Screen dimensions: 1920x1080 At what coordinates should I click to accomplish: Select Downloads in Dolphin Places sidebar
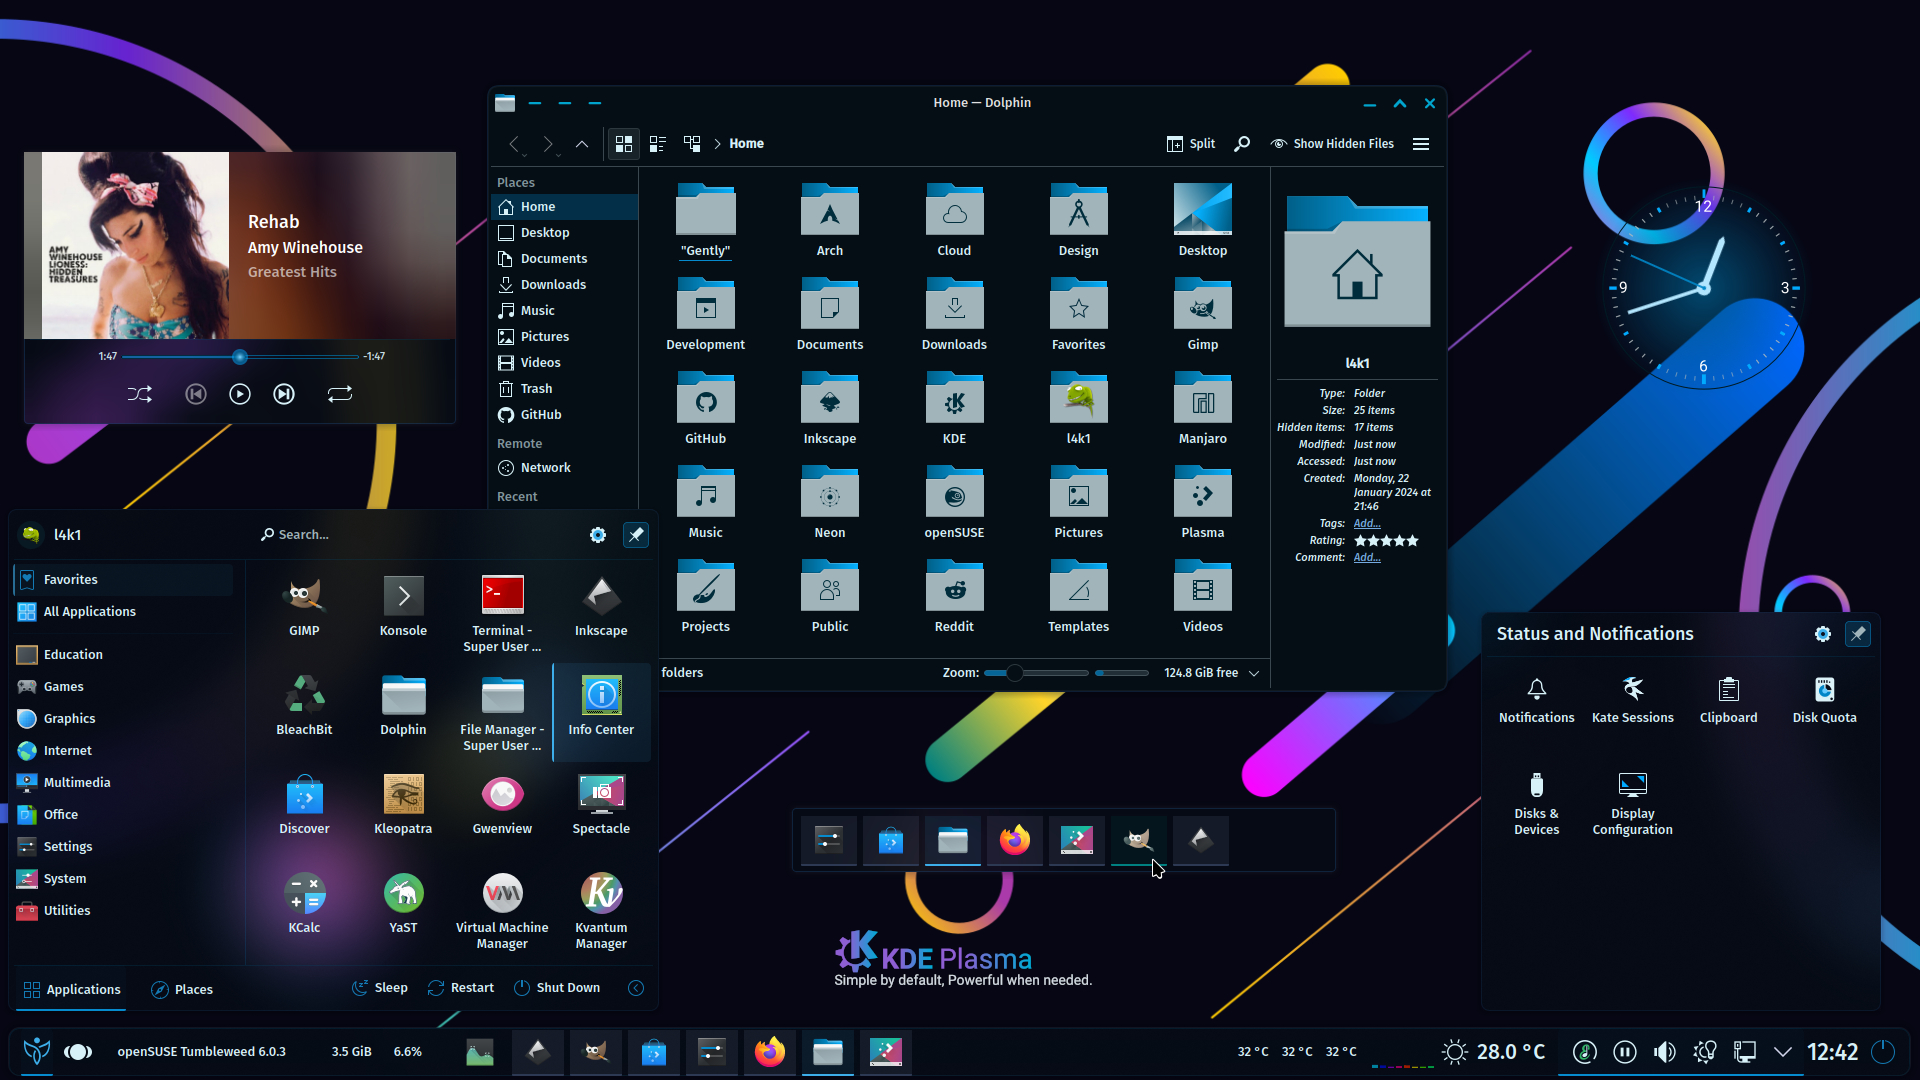[565, 285]
